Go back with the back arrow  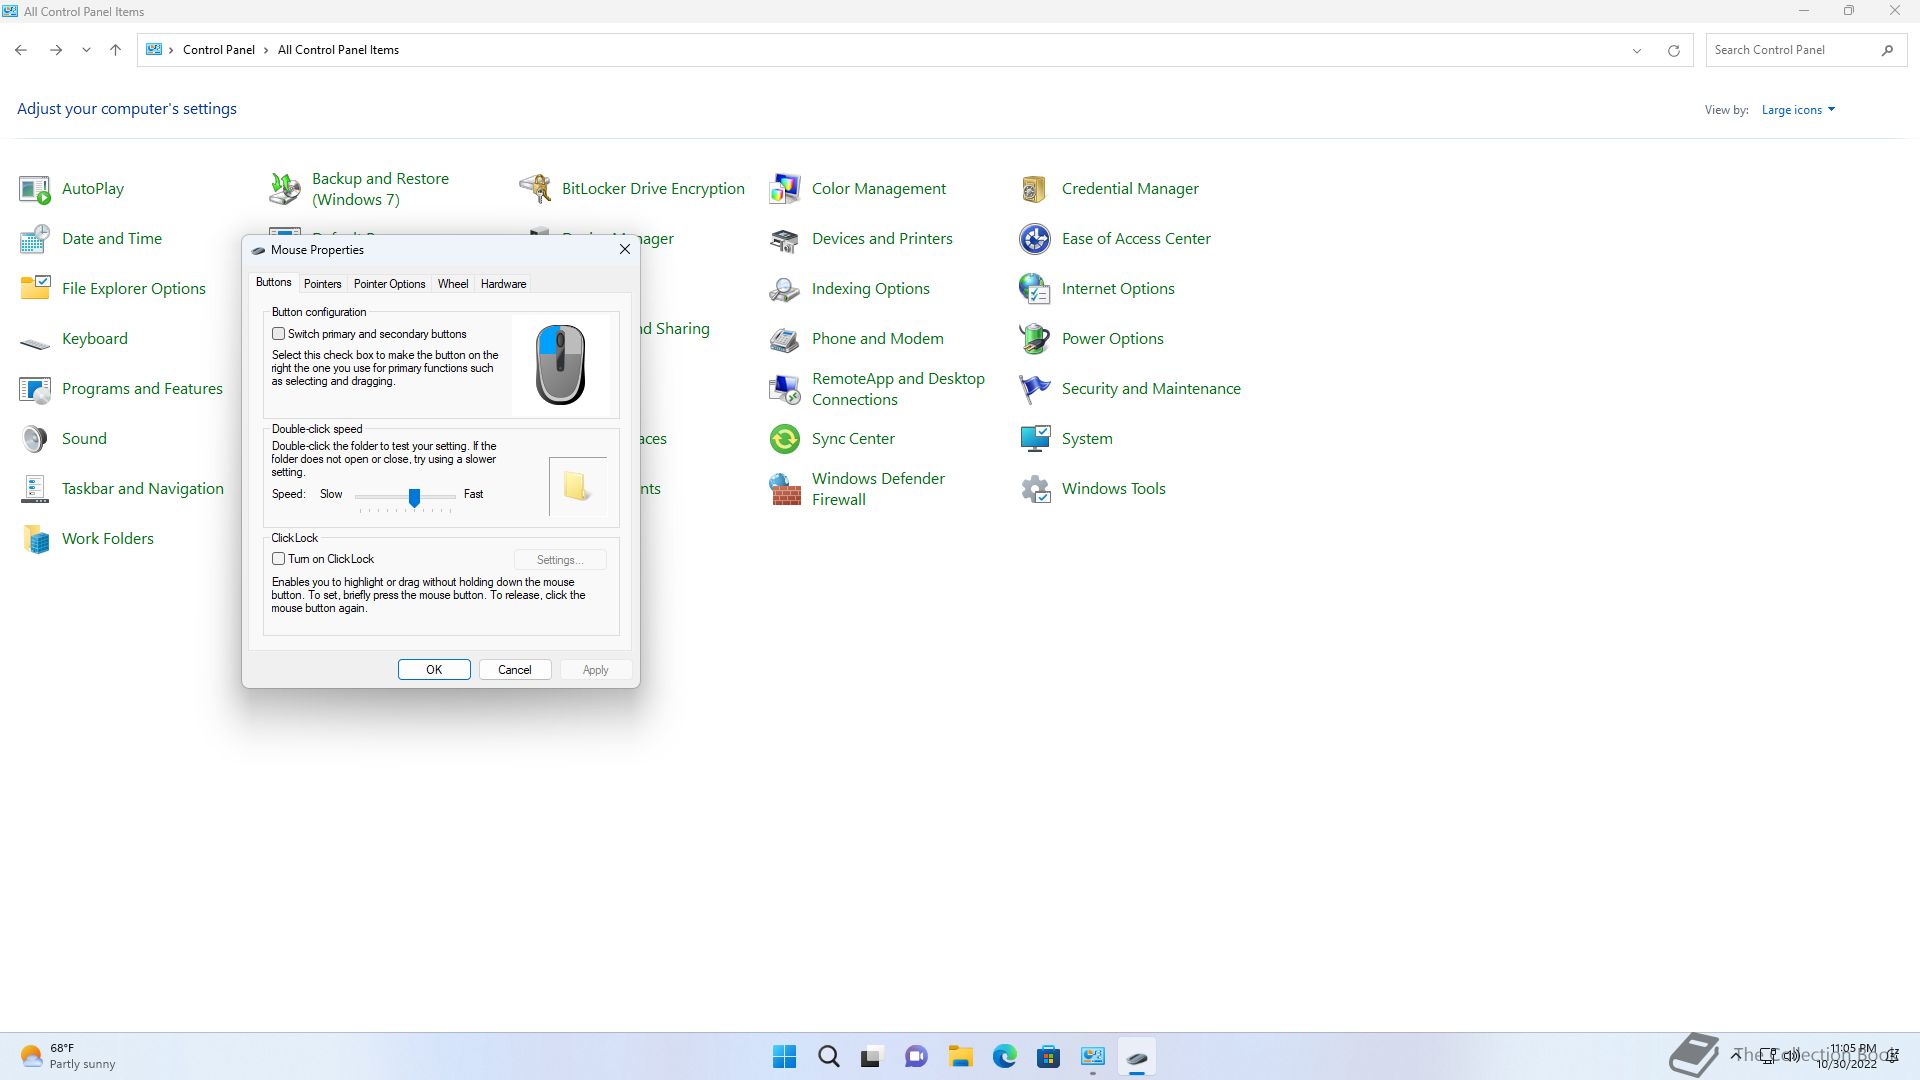coord(21,50)
